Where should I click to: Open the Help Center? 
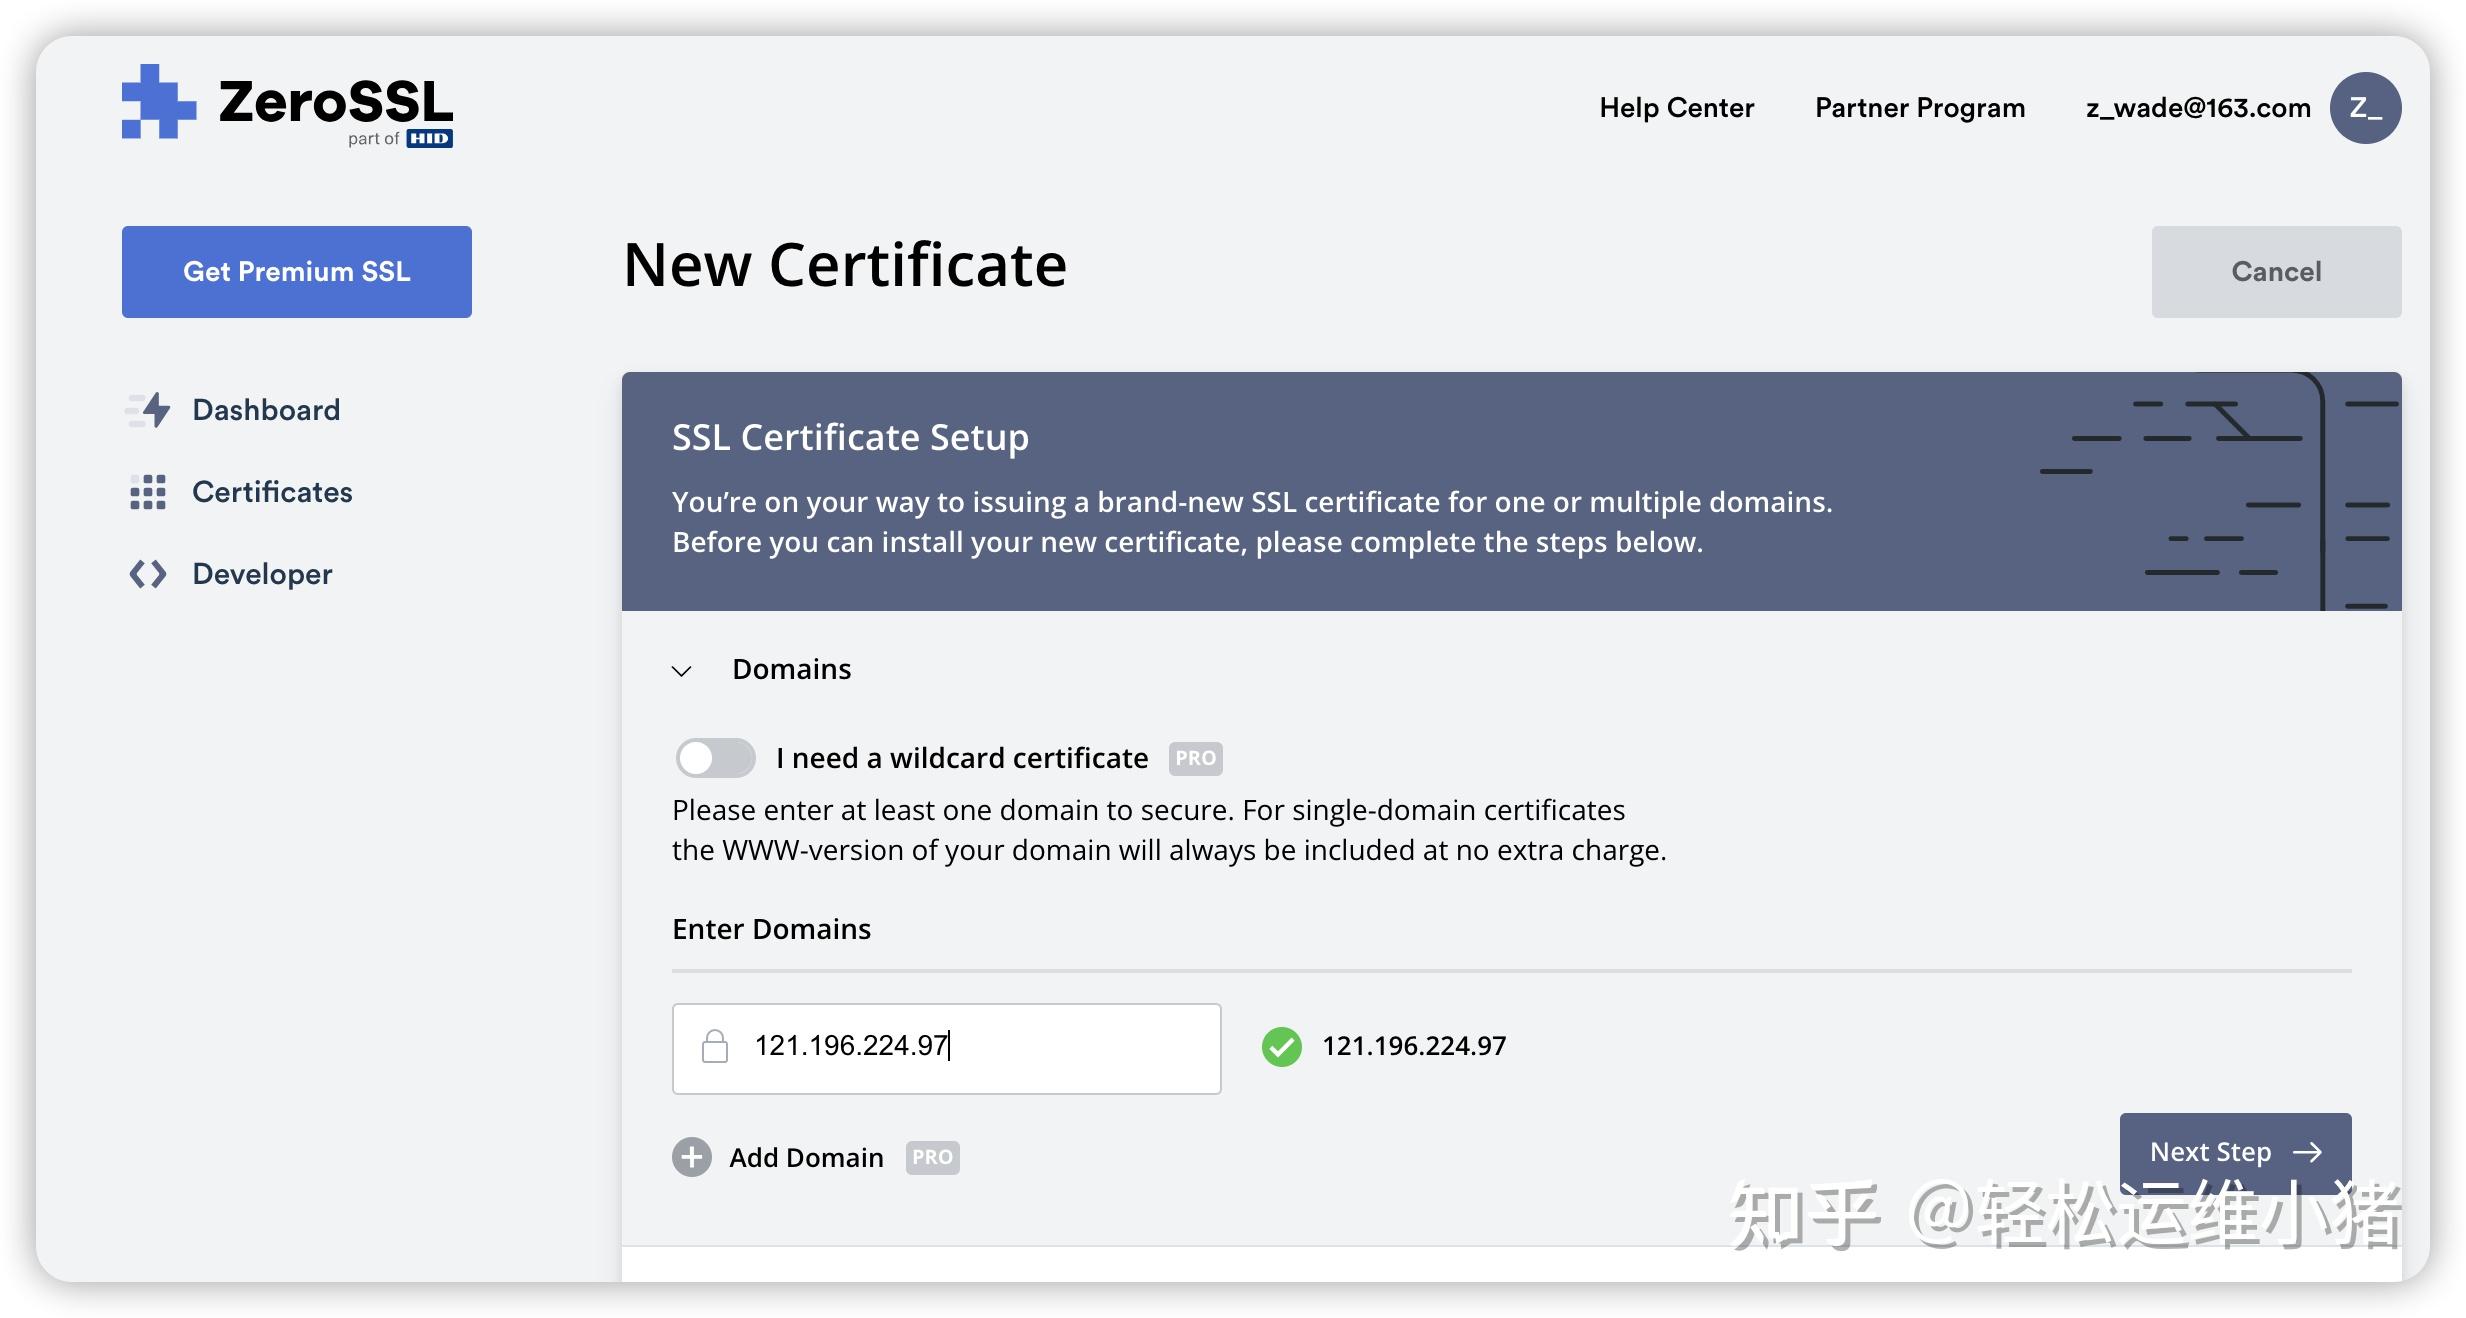click(1676, 107)
